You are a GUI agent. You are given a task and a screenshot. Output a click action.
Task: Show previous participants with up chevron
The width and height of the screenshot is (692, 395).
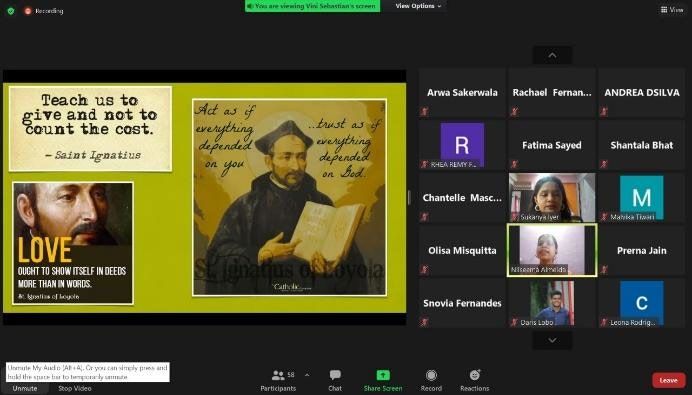[x=552, y=55]
